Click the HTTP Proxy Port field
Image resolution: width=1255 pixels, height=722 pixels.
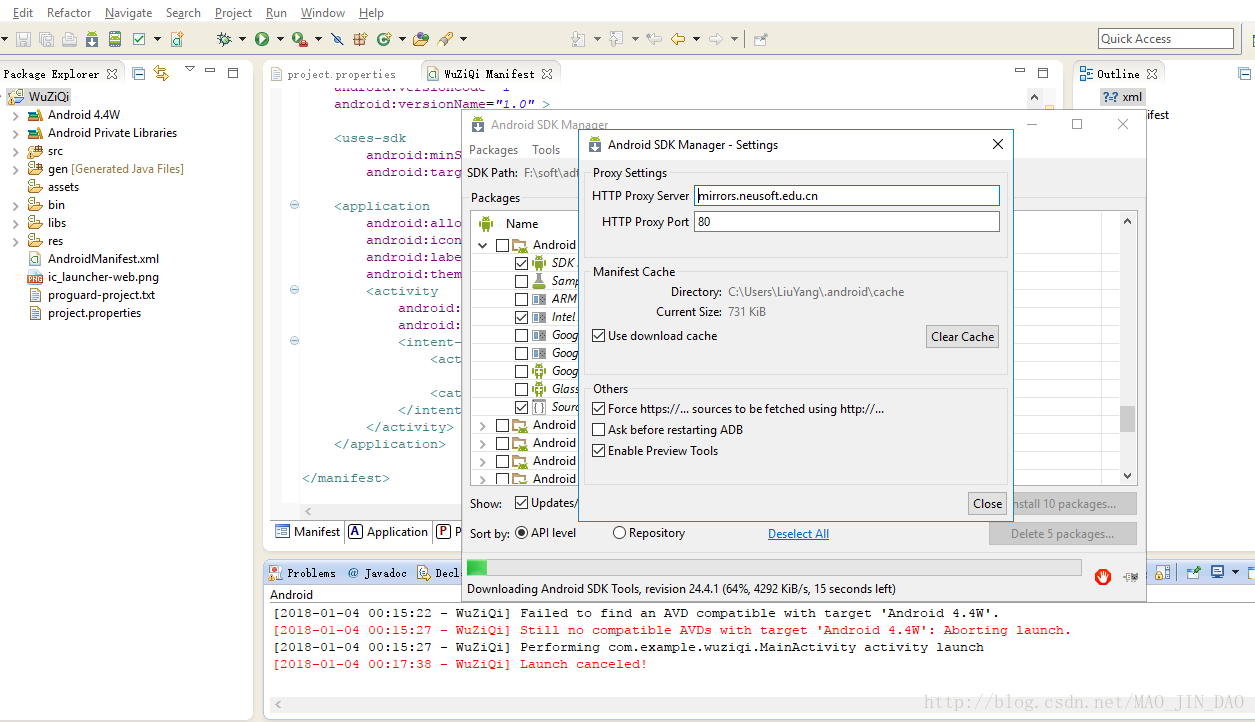[x=847, y=222]
